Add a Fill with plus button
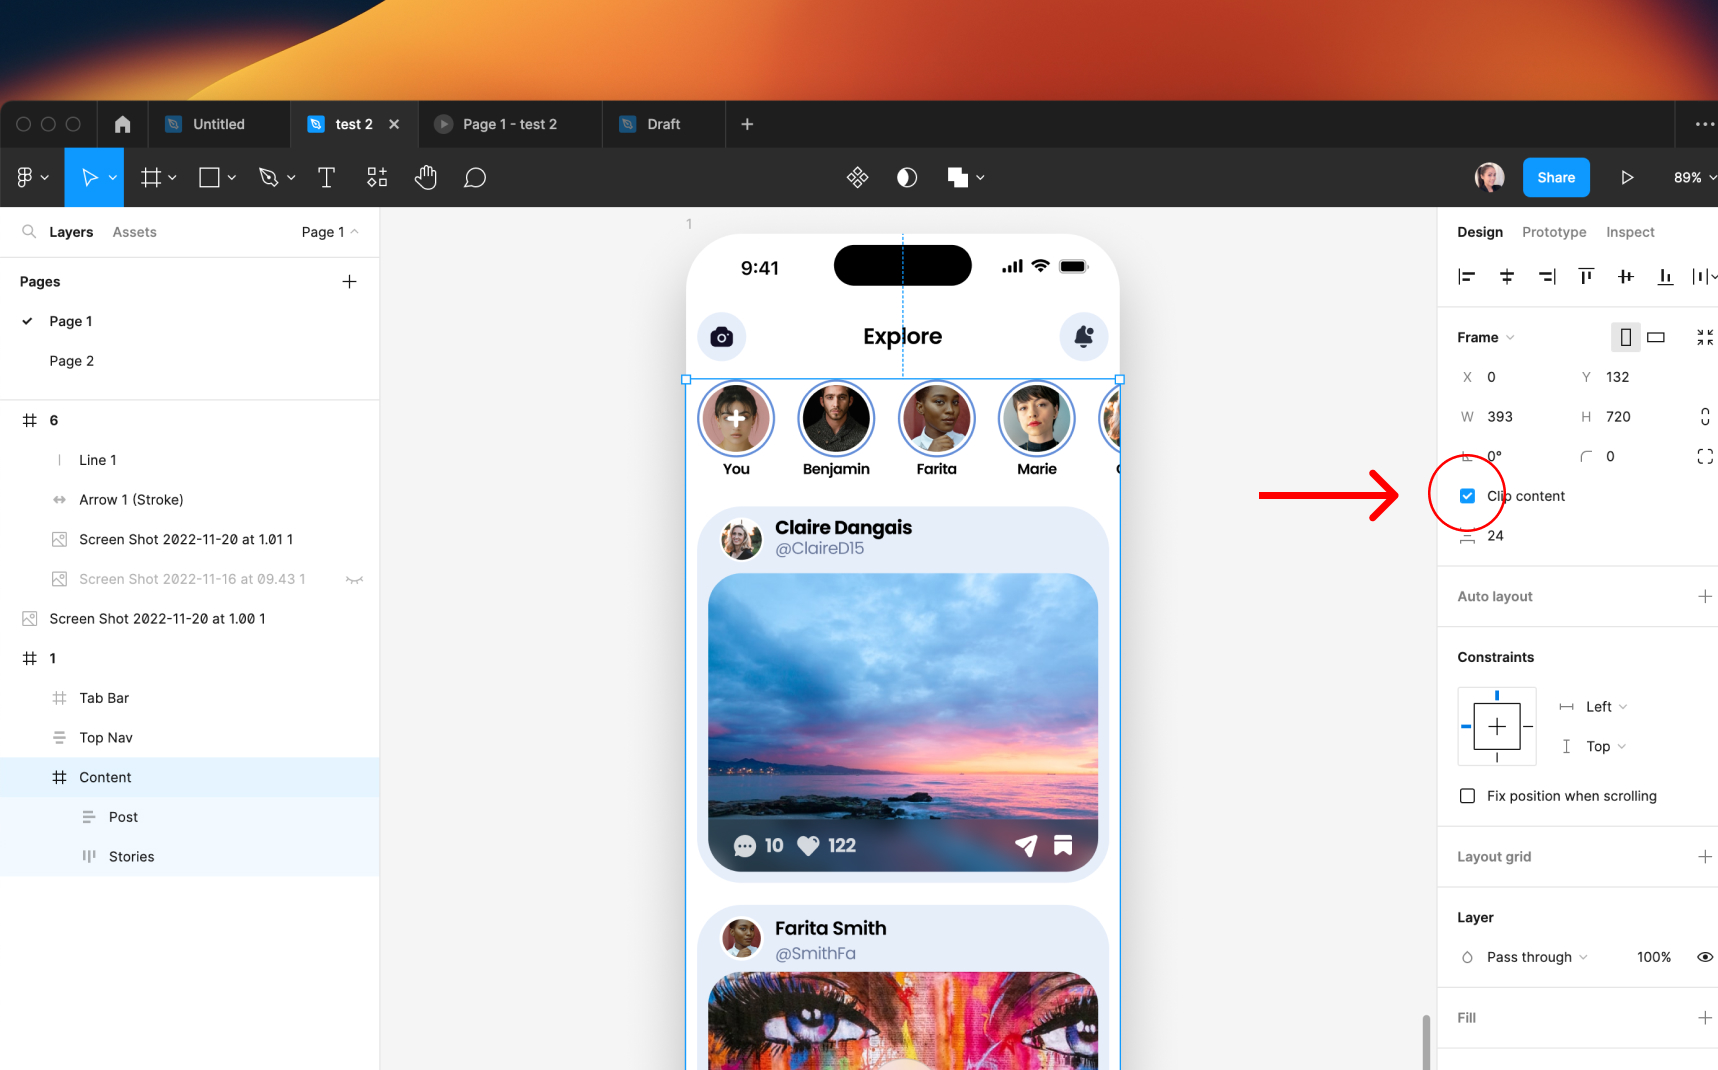 pyautogui.click(x=1705, y=1017)
